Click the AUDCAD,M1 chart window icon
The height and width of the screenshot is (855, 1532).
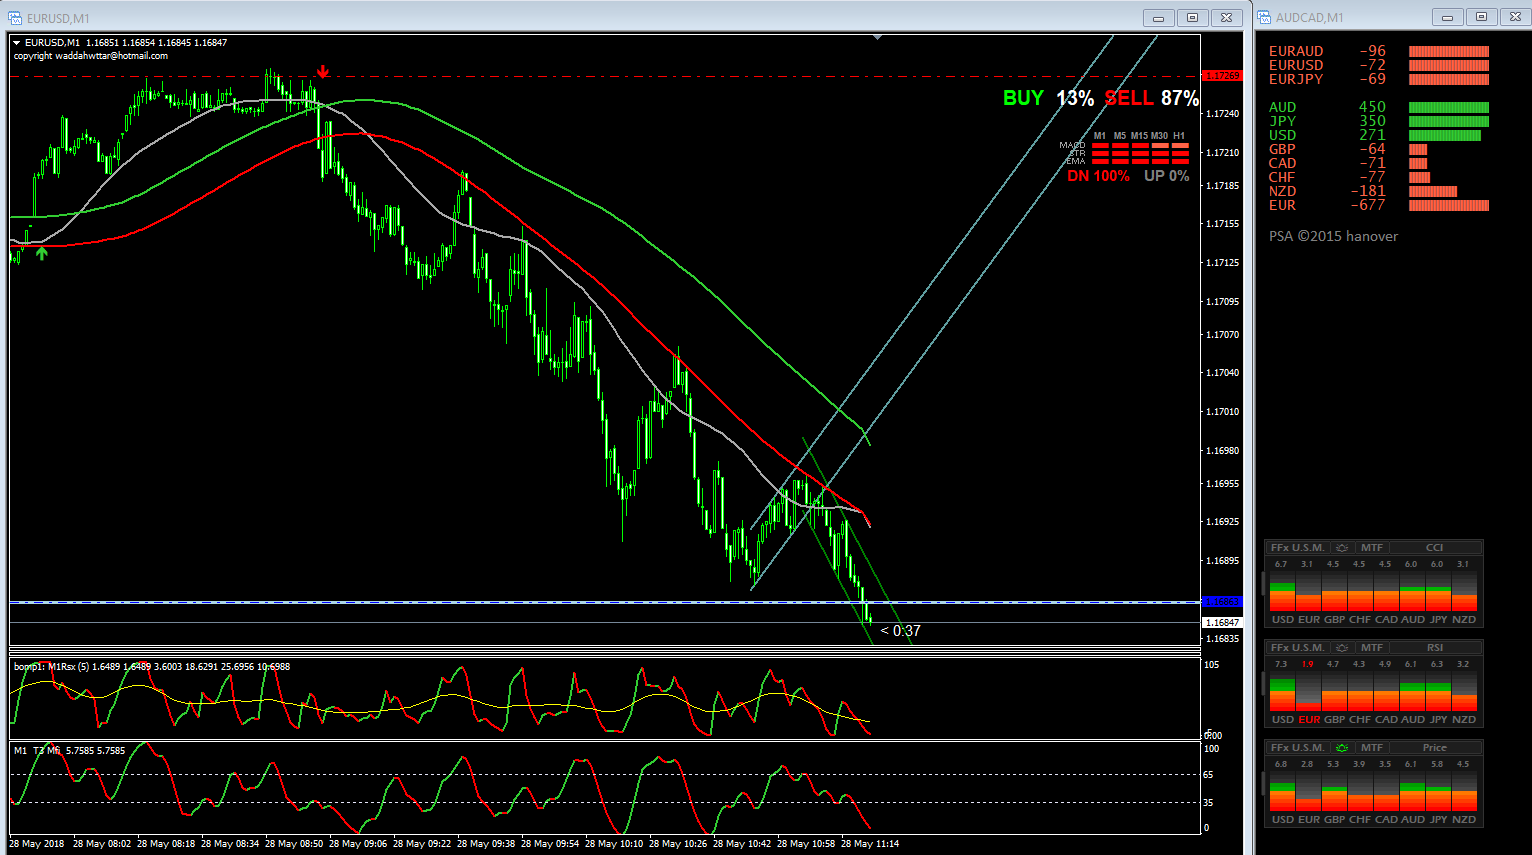pos(1264,18)
